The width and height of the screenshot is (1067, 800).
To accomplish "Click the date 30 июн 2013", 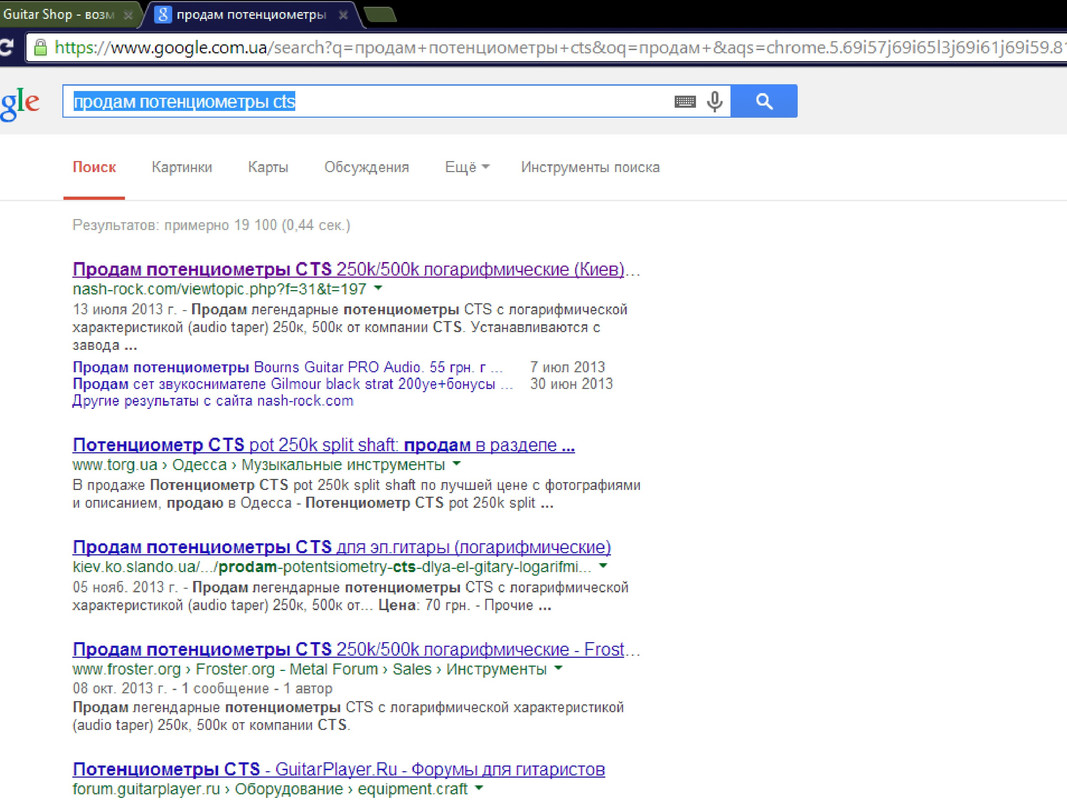I will coord(572,384).
